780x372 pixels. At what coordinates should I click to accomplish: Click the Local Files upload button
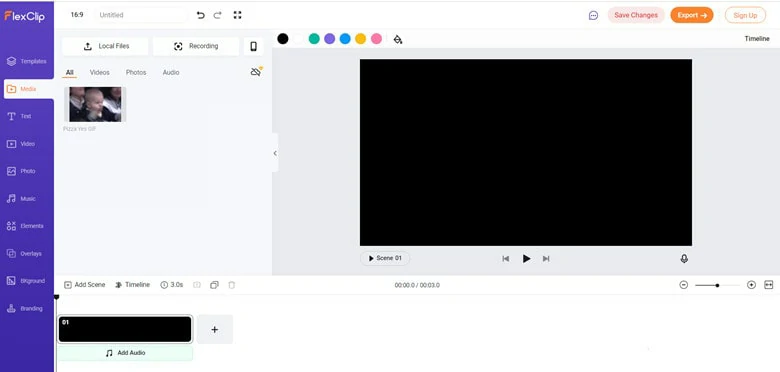tap(105, 46)
